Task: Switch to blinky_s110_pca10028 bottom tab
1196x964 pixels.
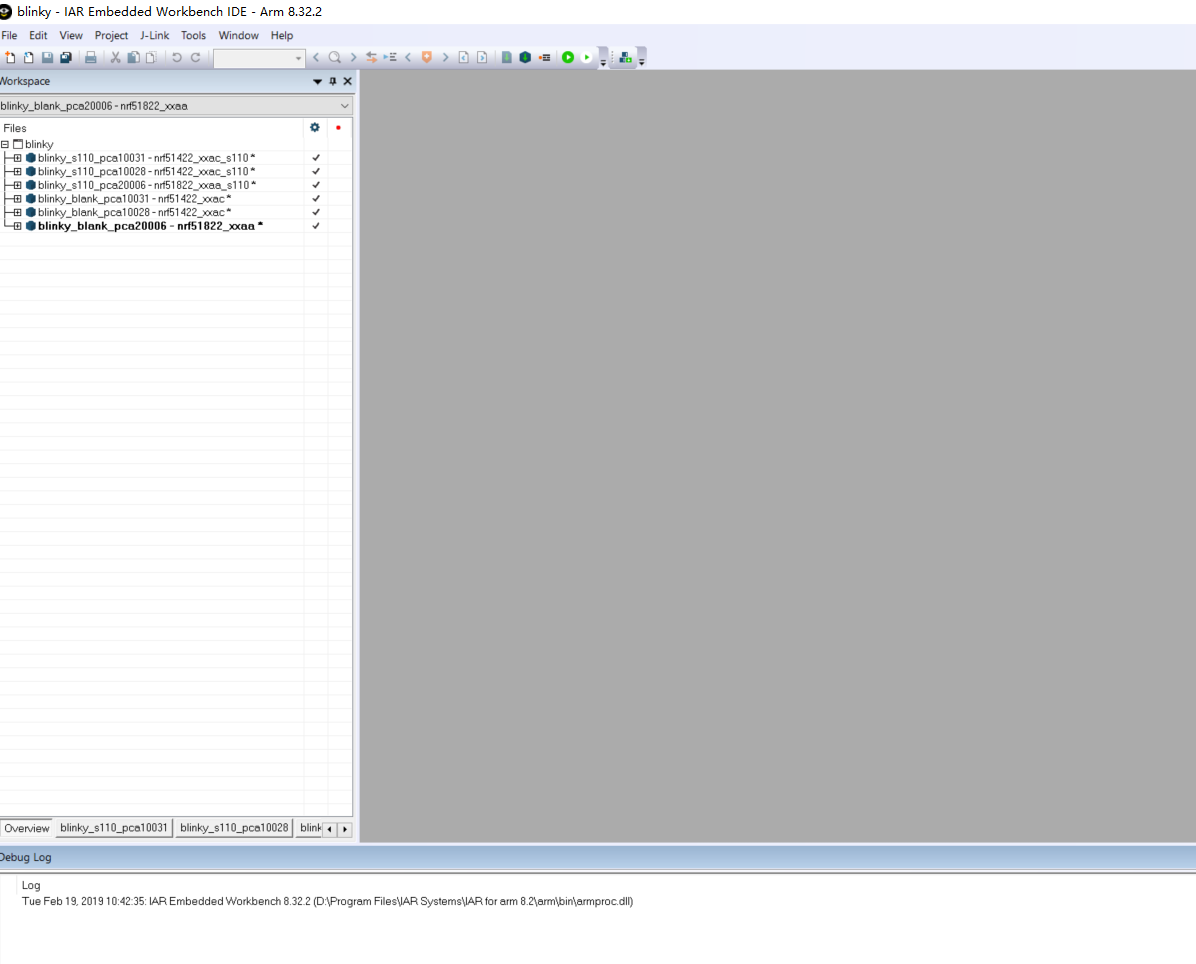Action: pos(234,828)
